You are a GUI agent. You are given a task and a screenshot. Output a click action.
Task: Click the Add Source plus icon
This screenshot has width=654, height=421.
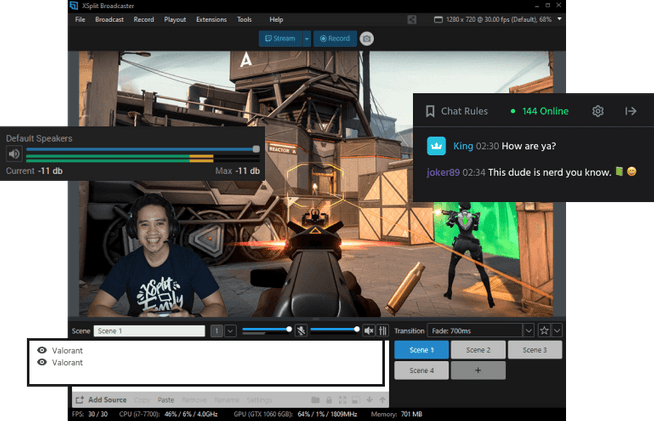click(80, 400)
